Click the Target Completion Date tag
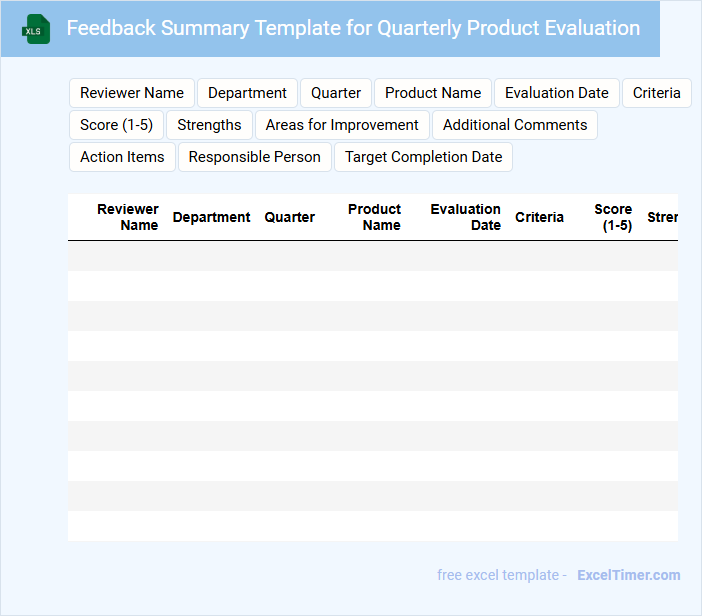 point(423,157)
